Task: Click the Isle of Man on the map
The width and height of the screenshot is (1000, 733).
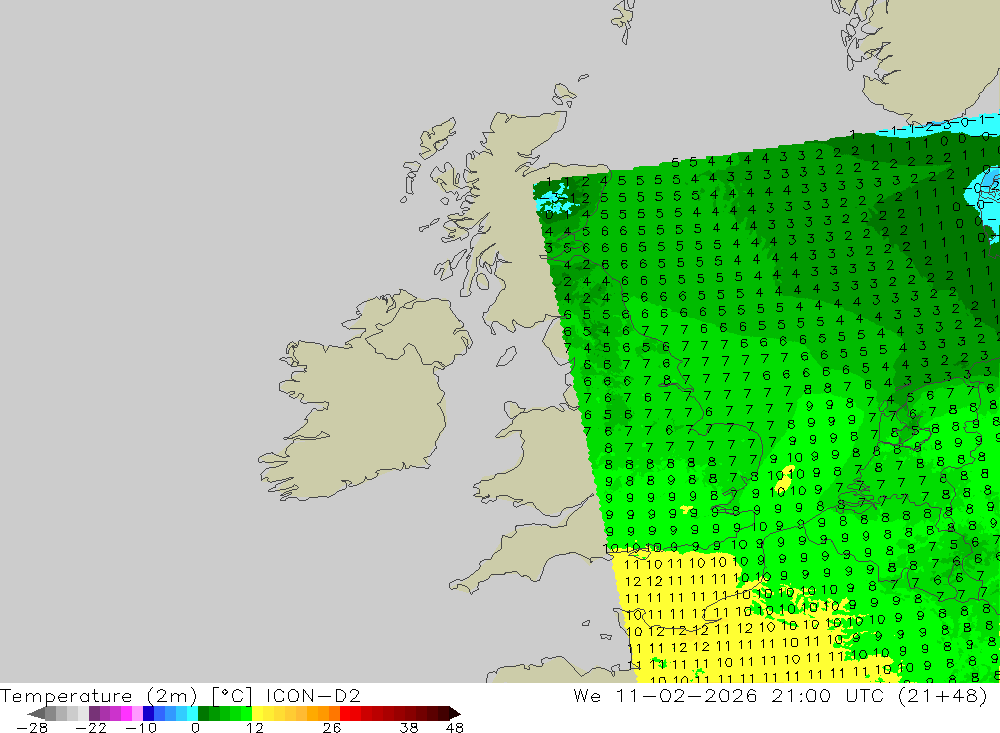Action: pyautogui.click(x=506, y=356)
